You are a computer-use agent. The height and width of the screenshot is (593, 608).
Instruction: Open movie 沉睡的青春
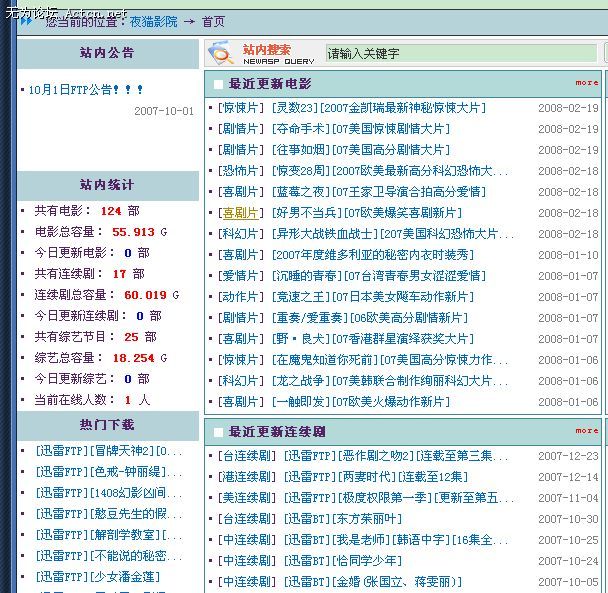pos(379,276)
